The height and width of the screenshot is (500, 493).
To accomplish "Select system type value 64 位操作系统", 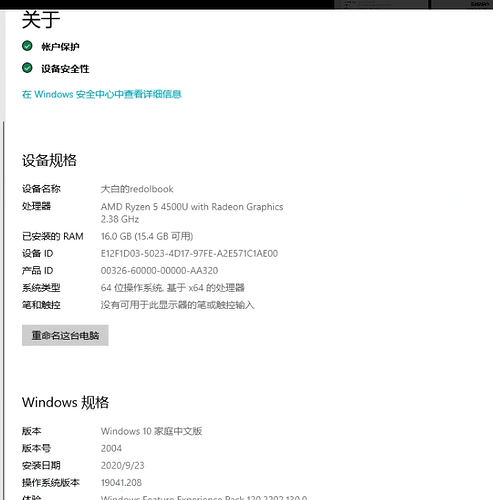I will point(173,288).
